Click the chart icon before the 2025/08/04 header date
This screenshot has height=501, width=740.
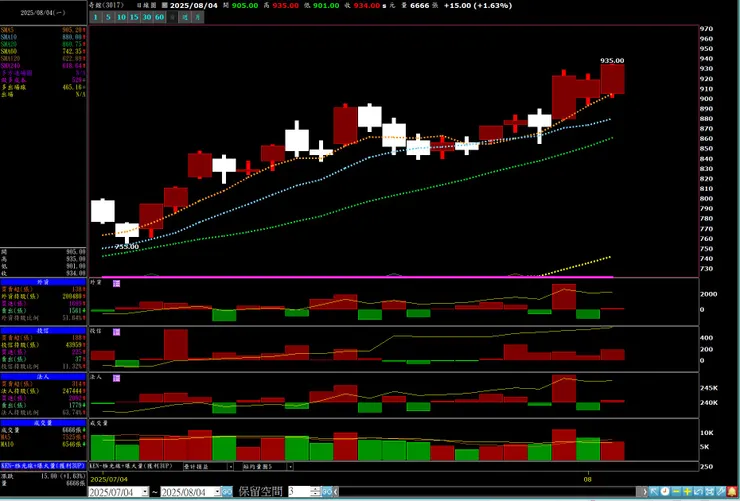[x=165, y=5]
